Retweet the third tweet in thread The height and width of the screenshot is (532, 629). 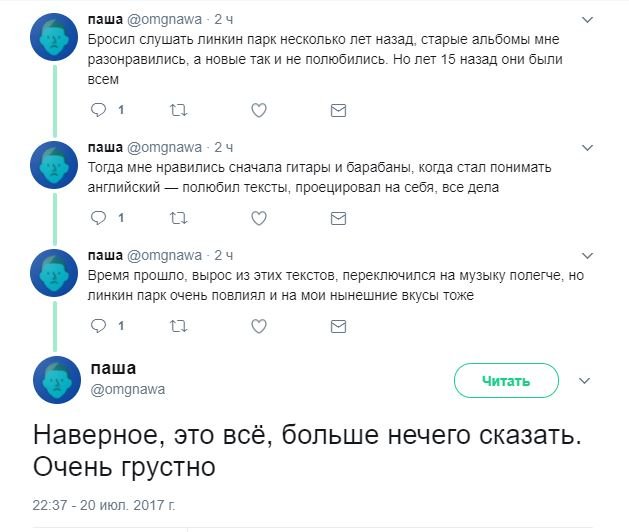tap(179, 326)
